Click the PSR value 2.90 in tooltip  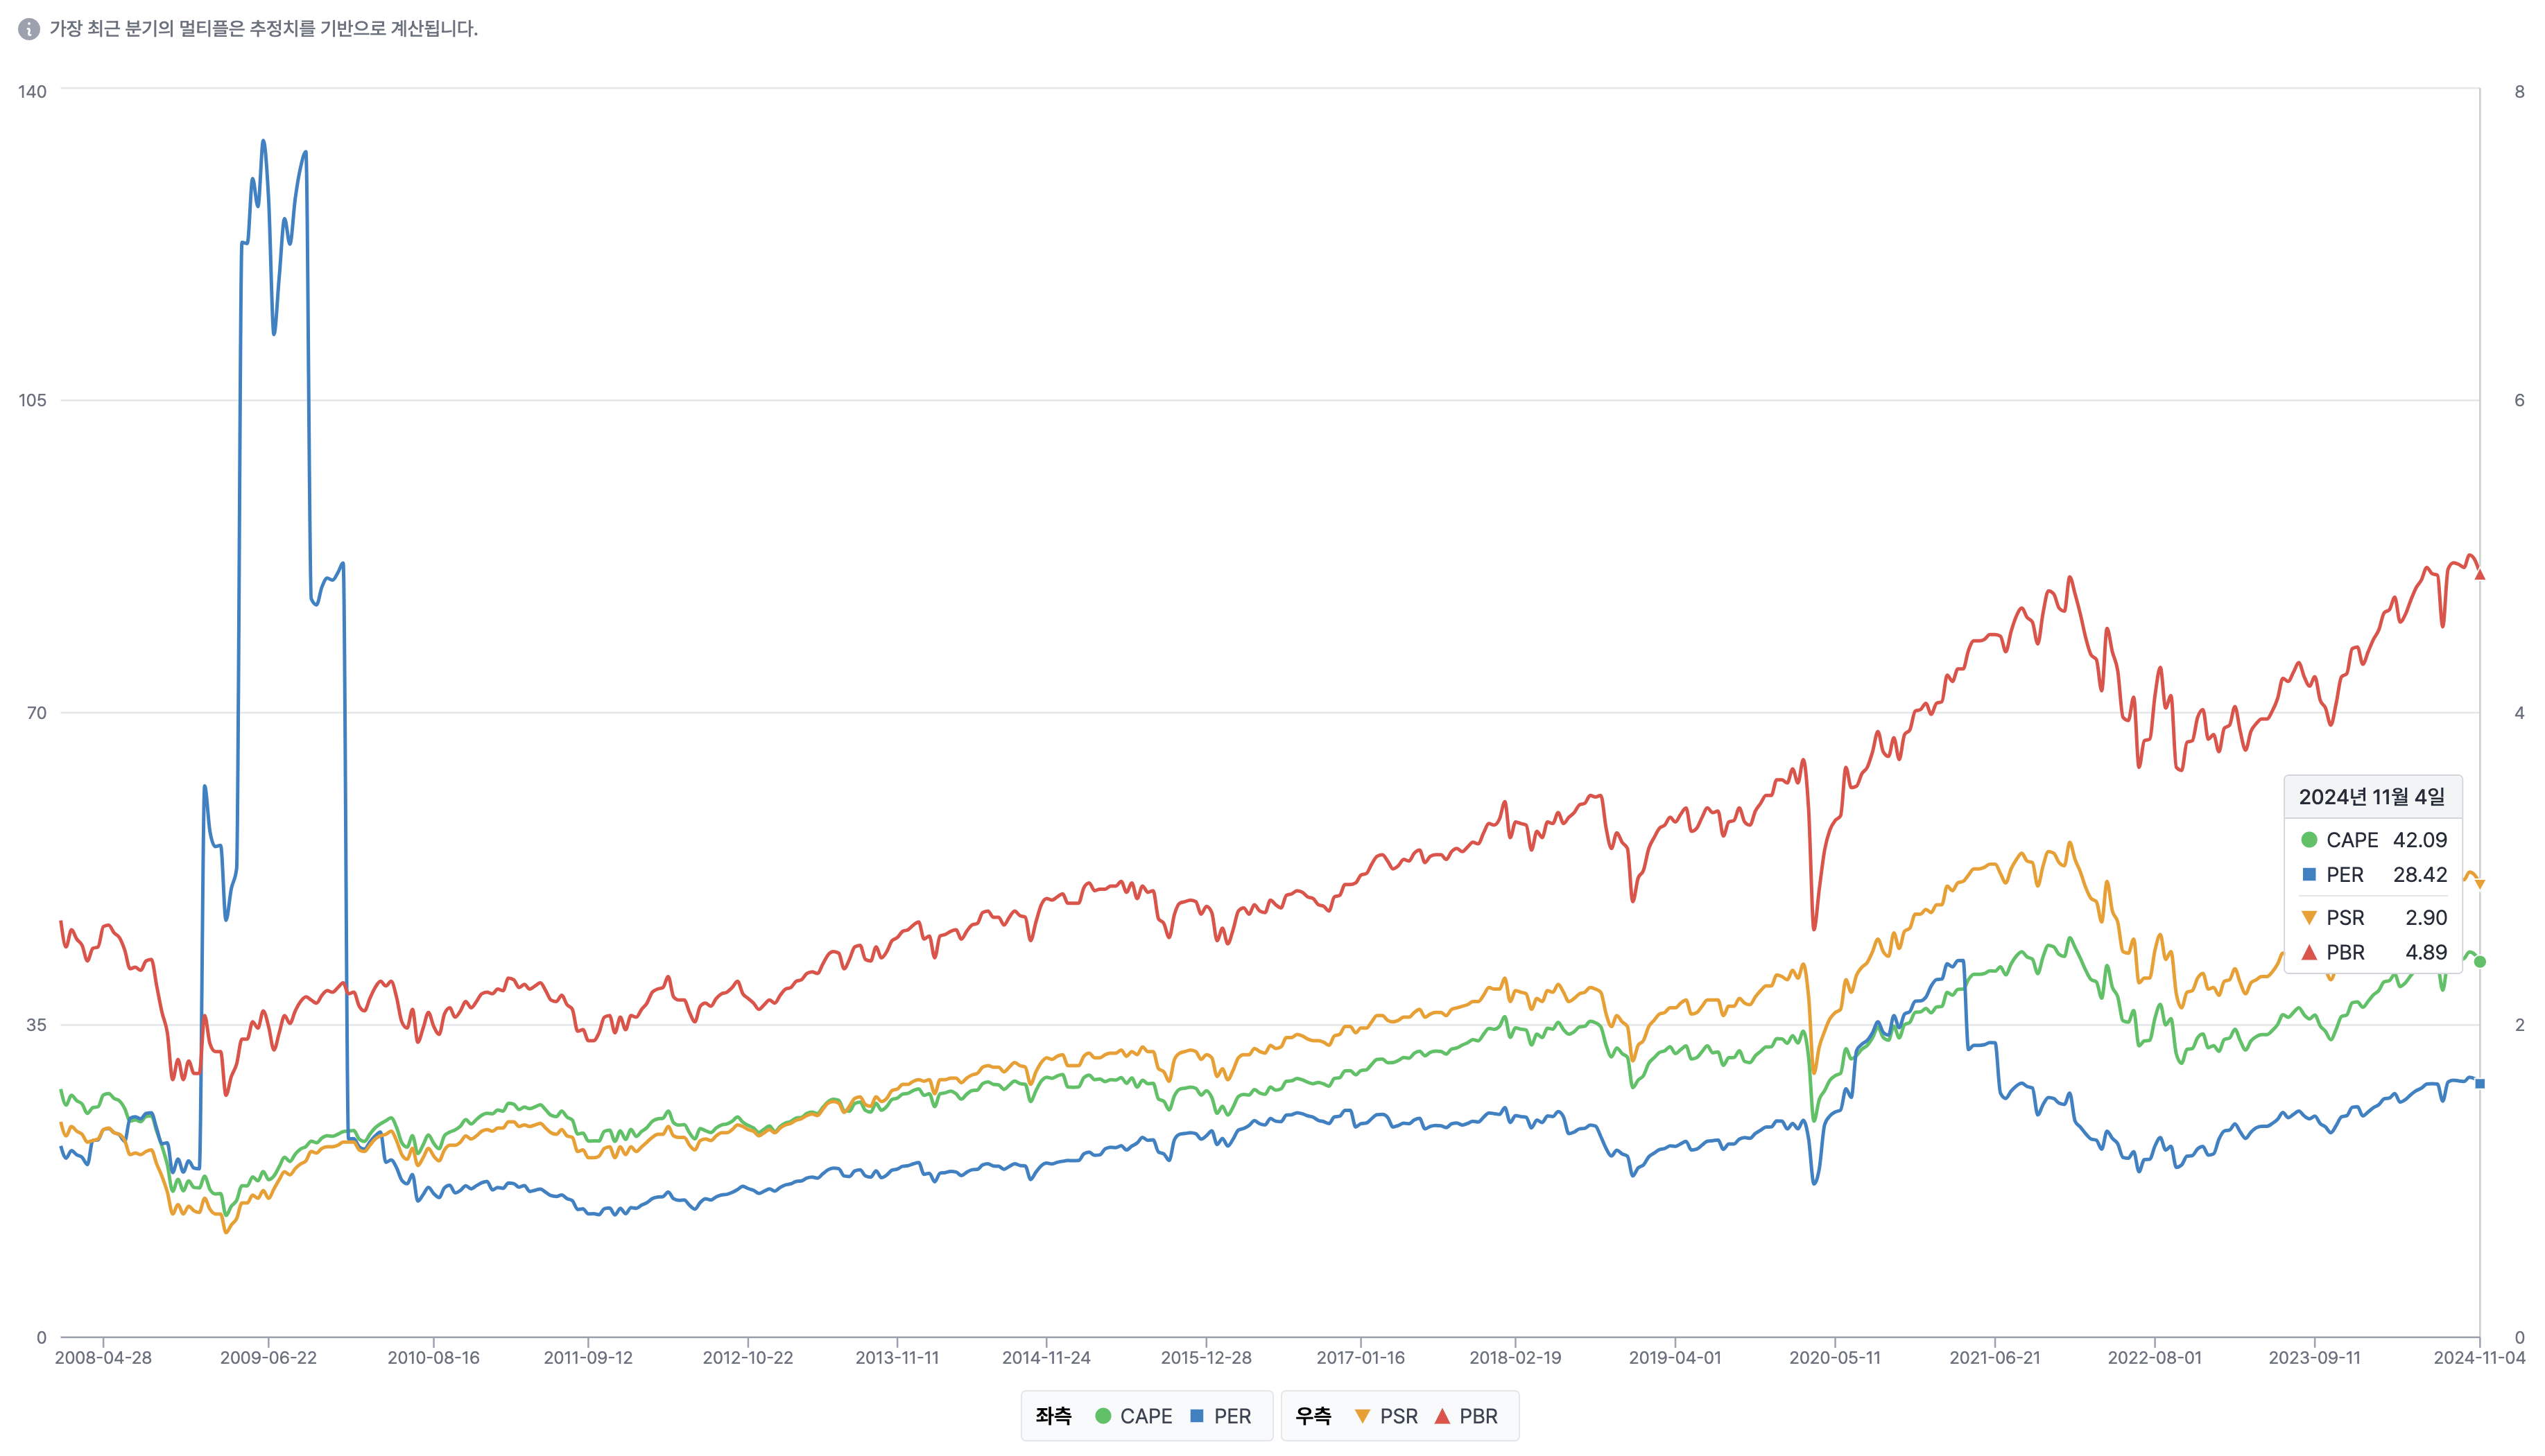tap(2425, 918)
